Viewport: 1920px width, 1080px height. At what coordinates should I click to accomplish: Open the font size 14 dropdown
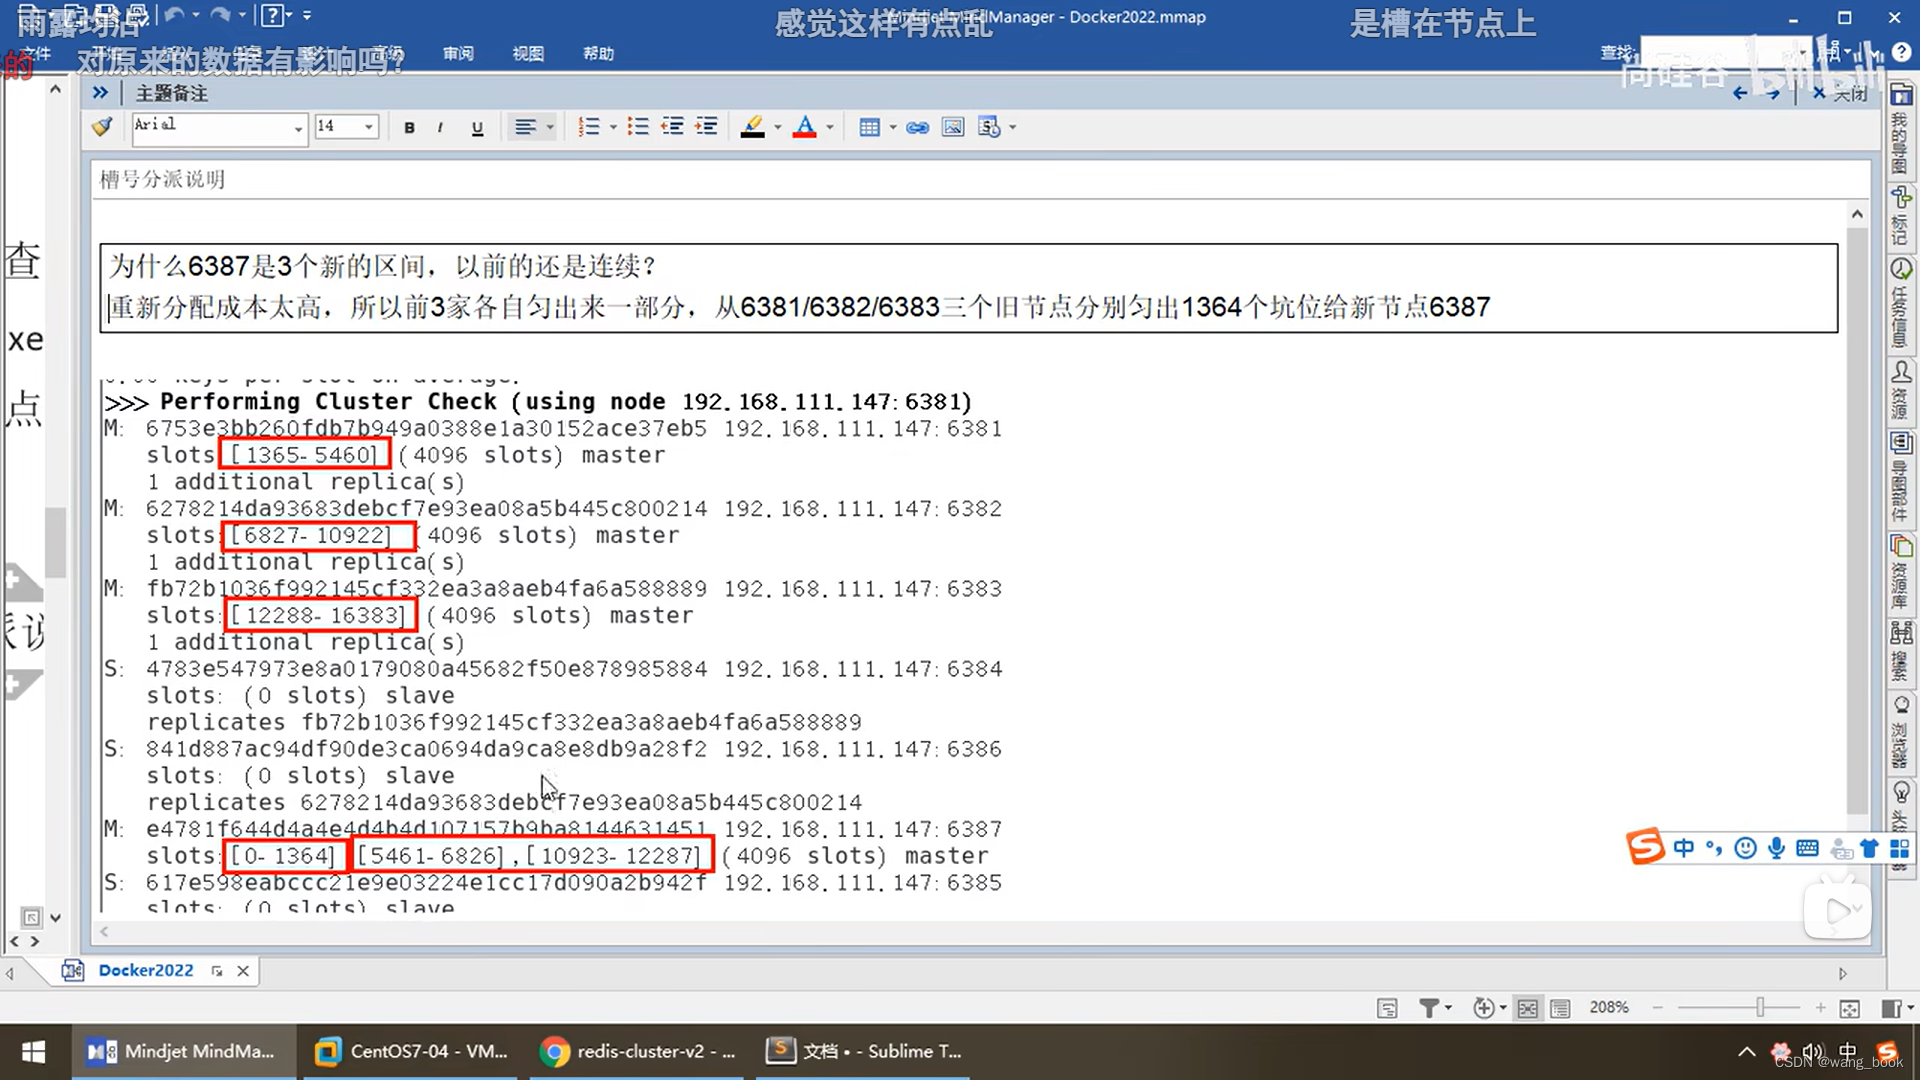pyautogui.click(x=369, y=127)
